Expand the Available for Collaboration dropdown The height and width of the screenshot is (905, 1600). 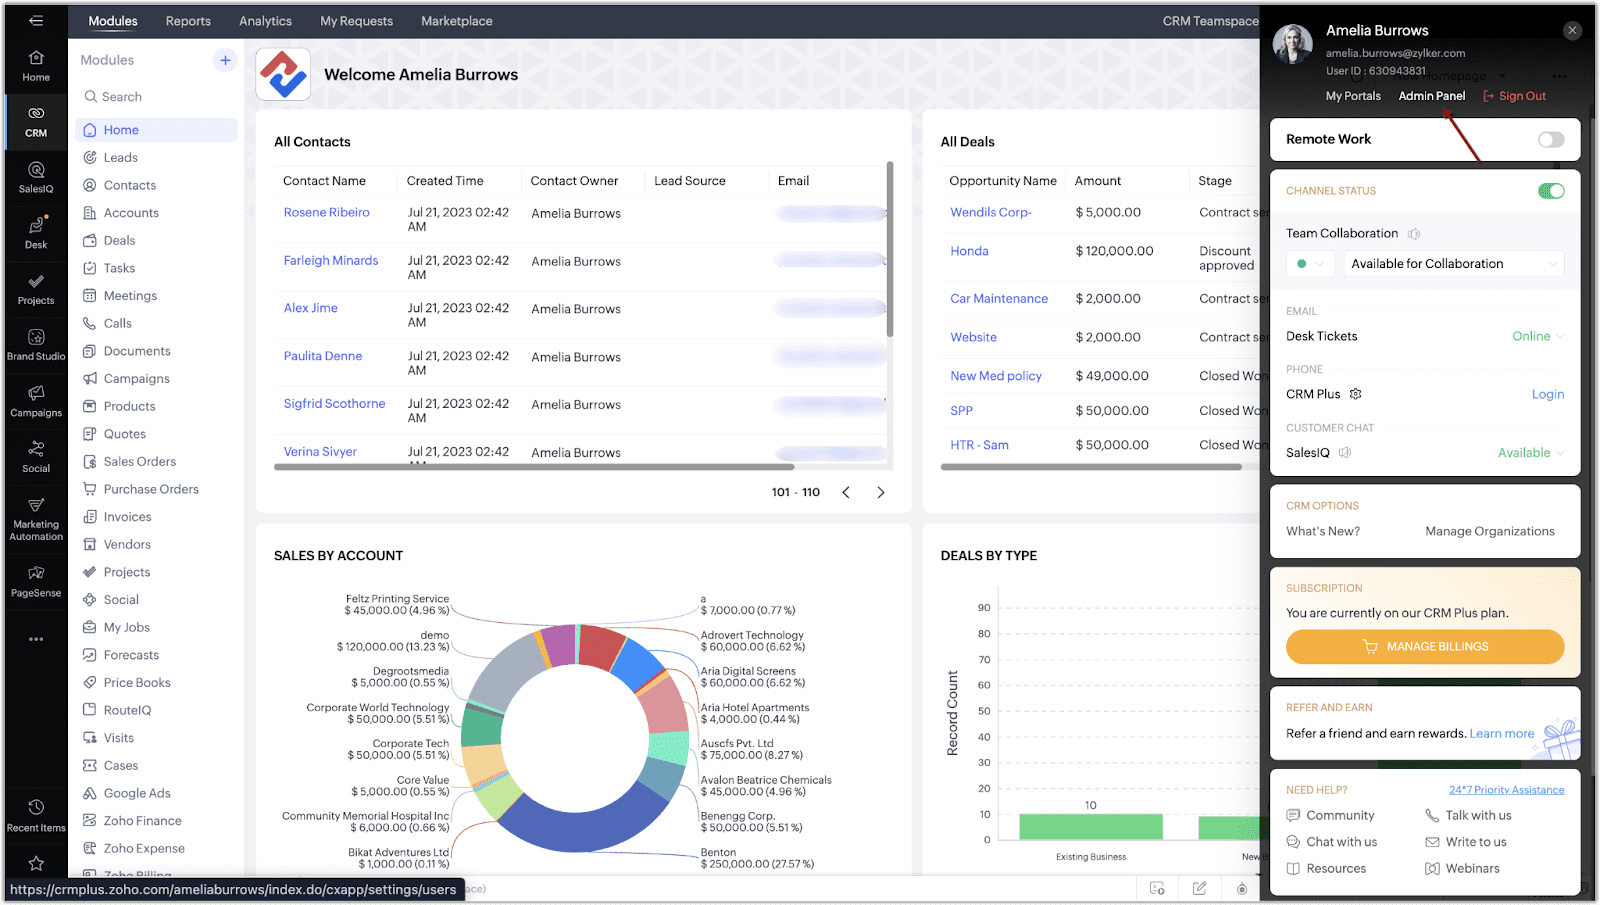click(x=1452, y=263)
